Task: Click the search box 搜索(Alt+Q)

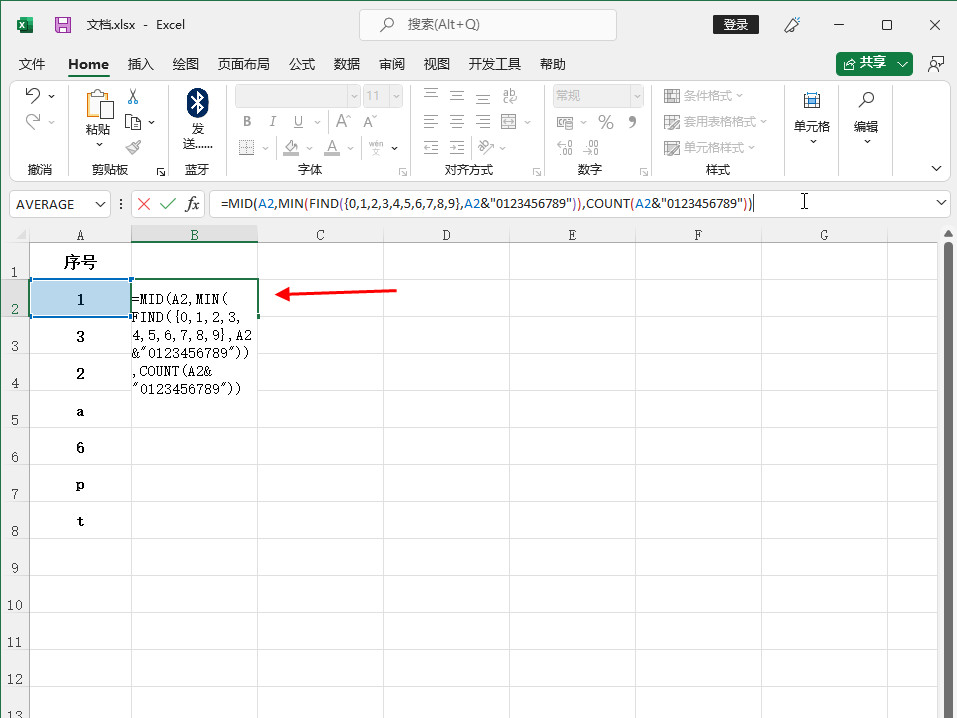Action: [488, 24]
